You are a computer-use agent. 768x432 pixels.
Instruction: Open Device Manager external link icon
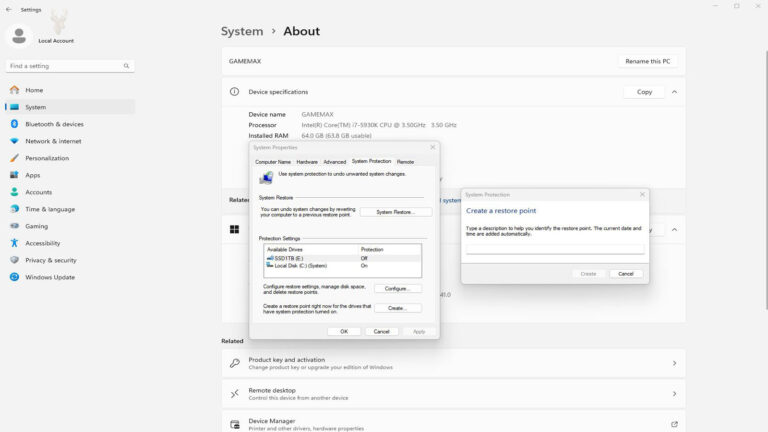pos(674,424)
